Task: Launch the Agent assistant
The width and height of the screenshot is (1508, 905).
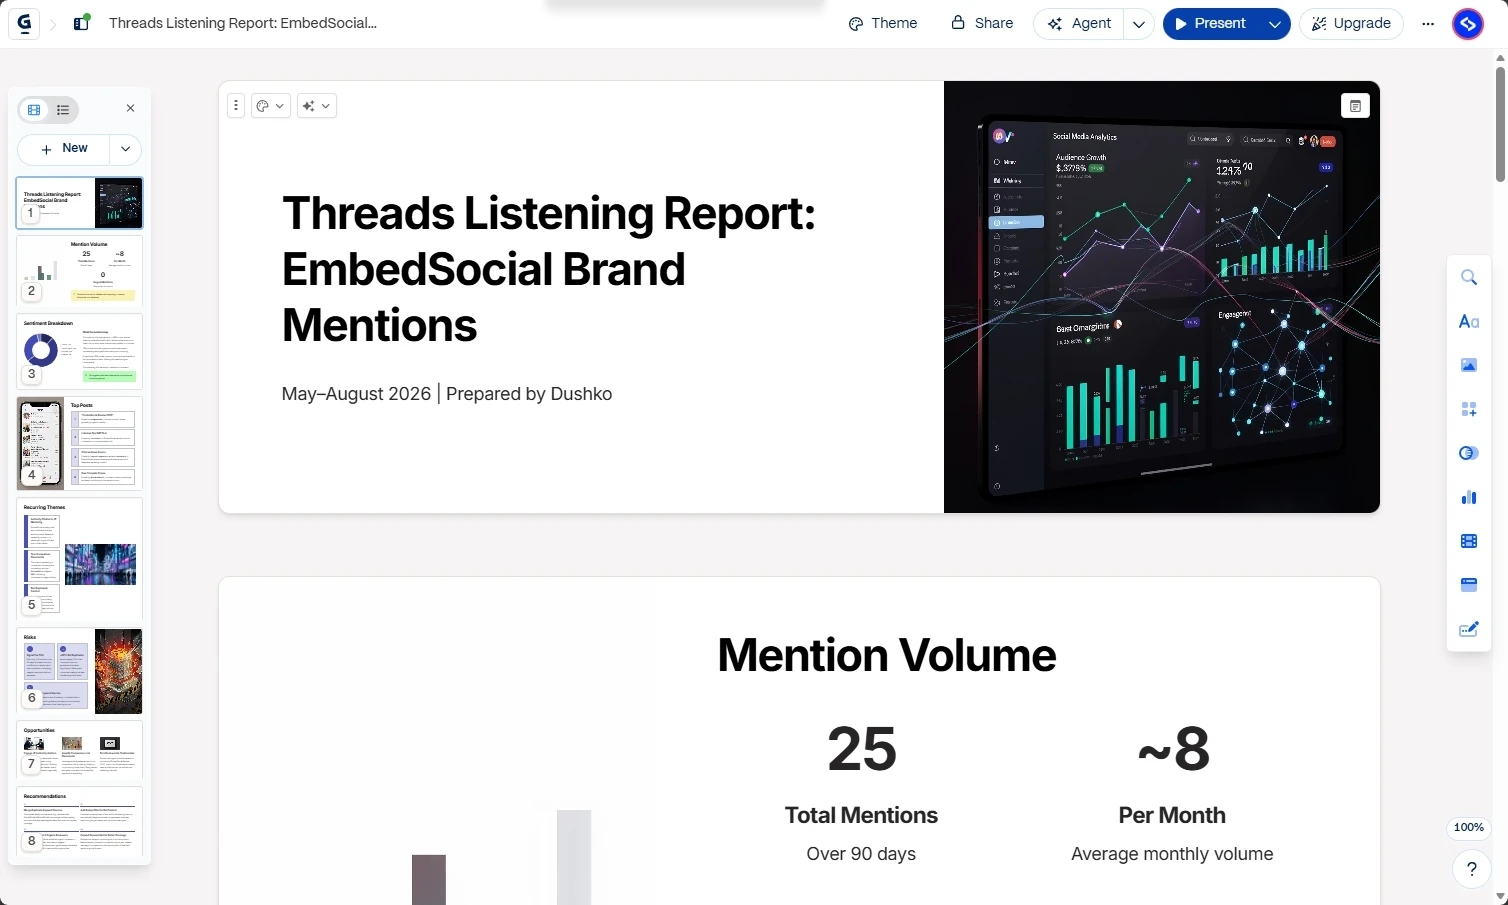Action: pos(1079,23)
